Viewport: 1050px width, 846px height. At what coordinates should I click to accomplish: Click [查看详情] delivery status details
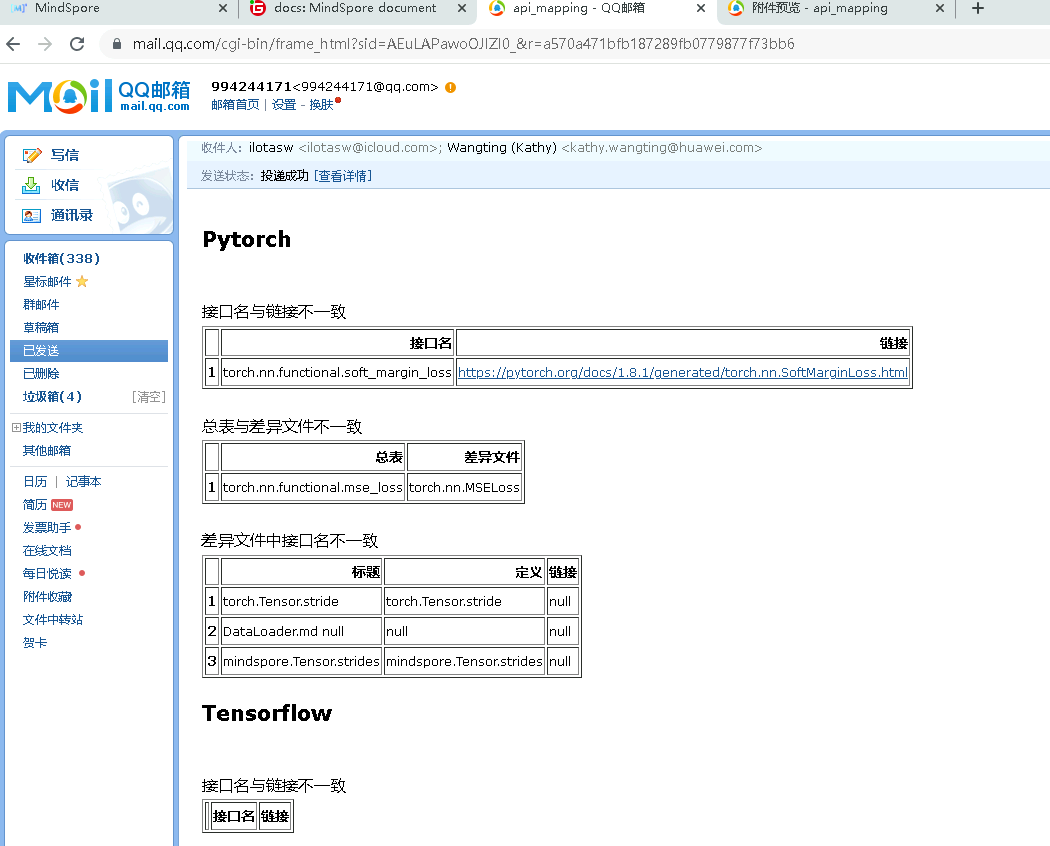(343, 176)
